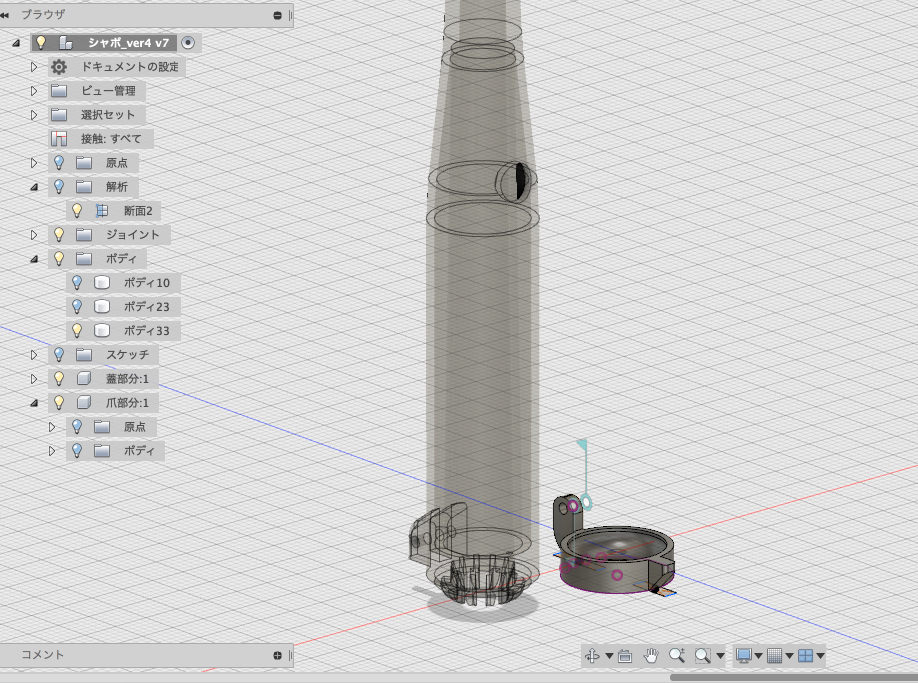Screen dimensions: 918x683
Task: Toggle visibility bulb of シャボ_ver4 v7
Action: point(40,42)
